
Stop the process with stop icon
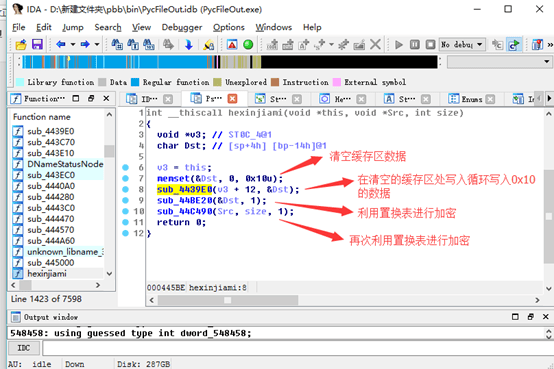point(430,45)
